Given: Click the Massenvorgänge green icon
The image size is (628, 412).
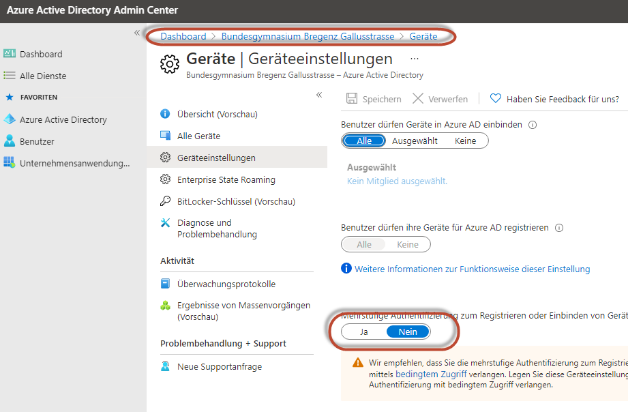Looking at the screenshot, I should [x=165, y=305].
